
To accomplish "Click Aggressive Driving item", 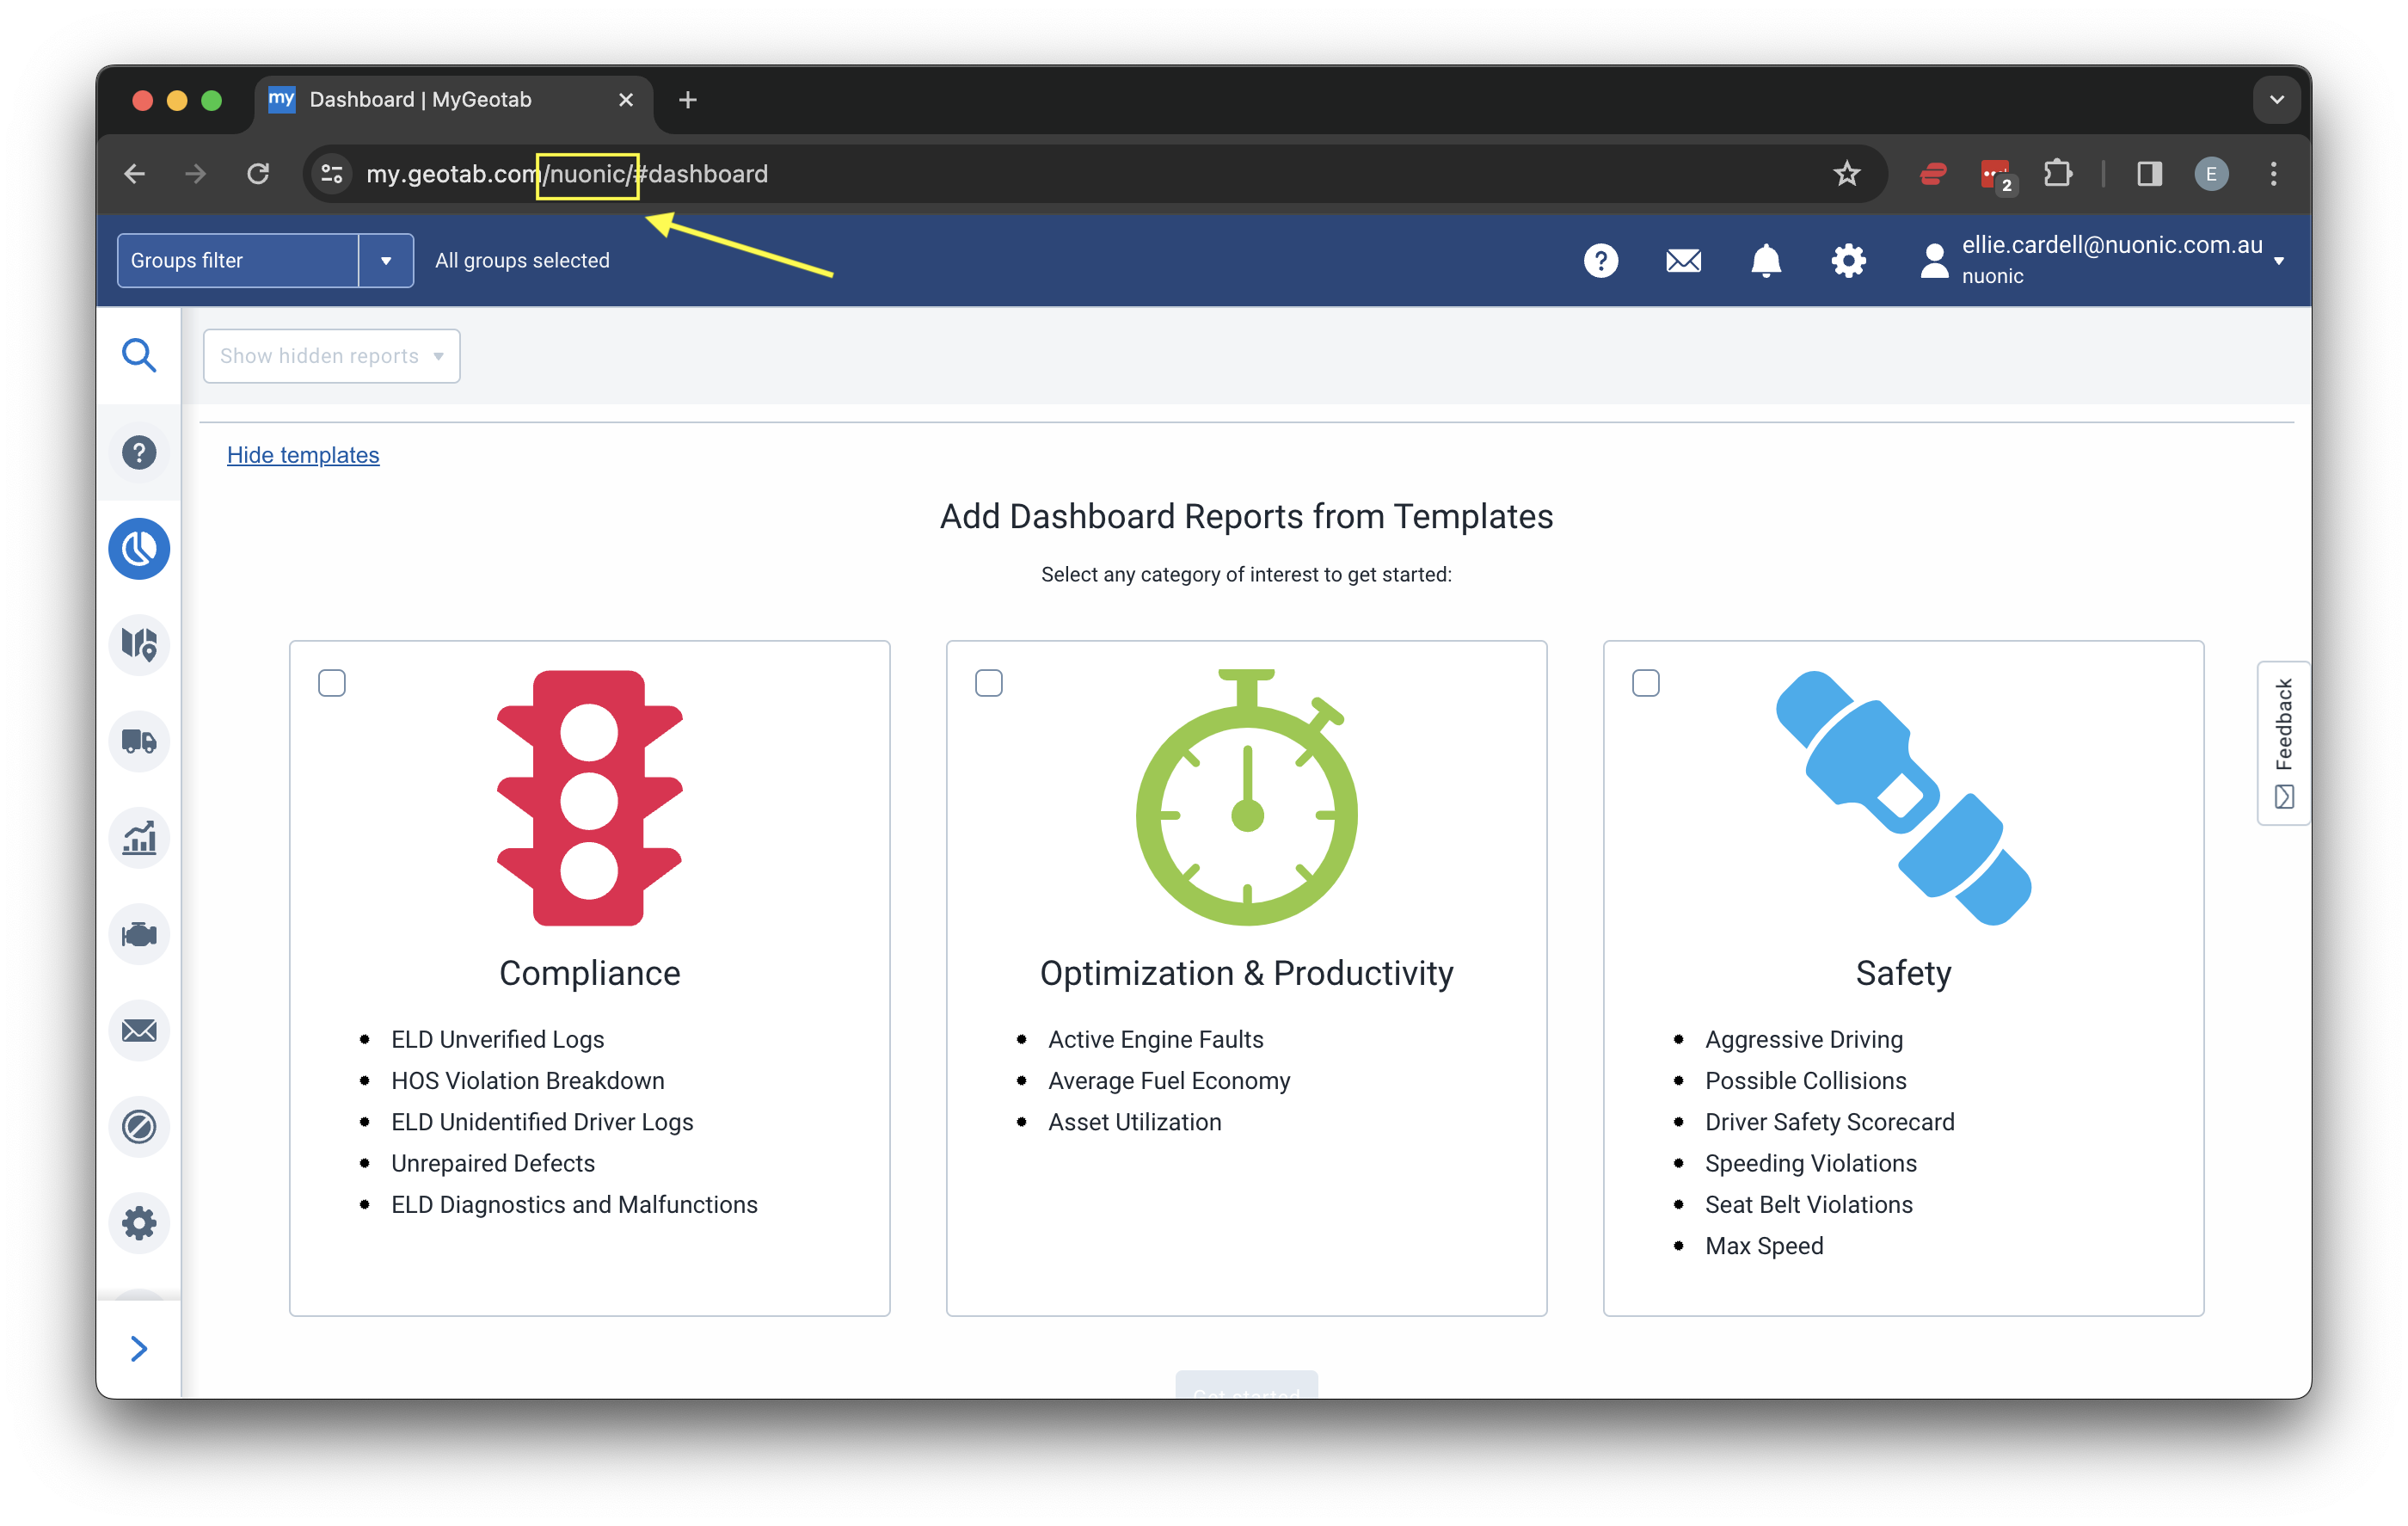I will 1804,1039.
